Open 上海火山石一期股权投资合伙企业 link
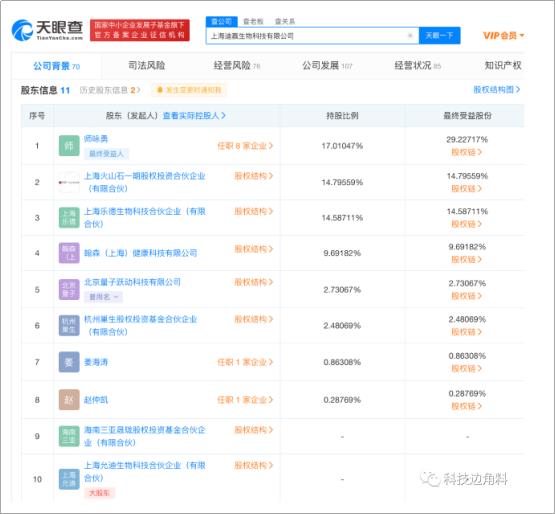The image size is (556, 514). [144, 182]
